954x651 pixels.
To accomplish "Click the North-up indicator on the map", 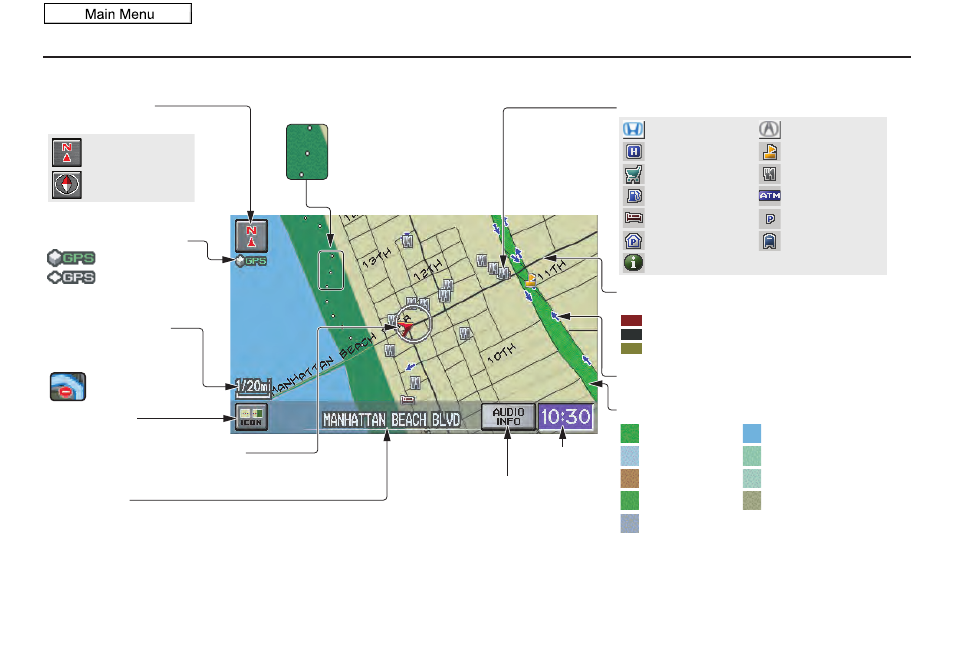I will pos(251,236).
